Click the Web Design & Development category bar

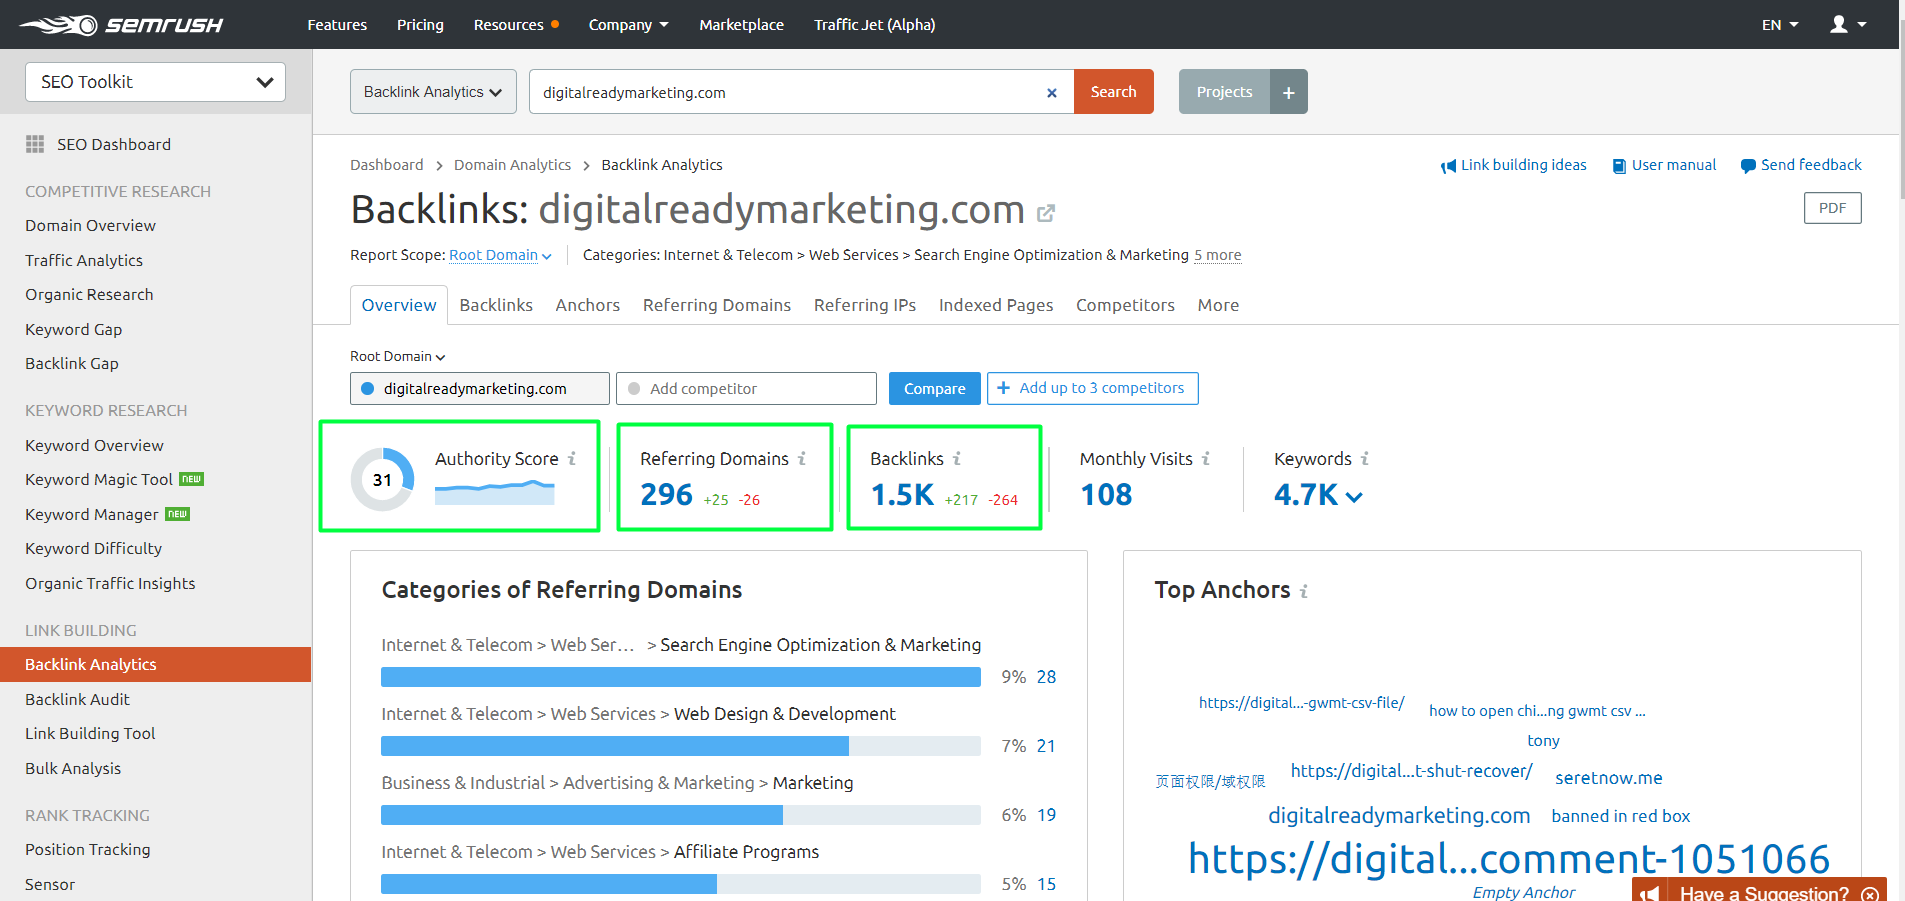coord(680,746)
